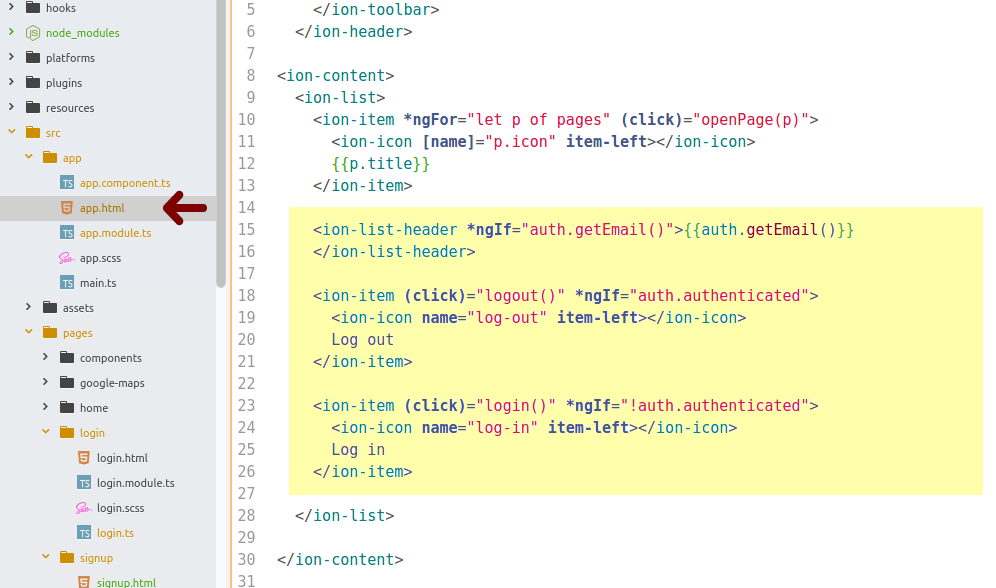Viewport: 996px width, 588px height.
Task: Collapse the login folder chevron
Action: (x=46, y=432)
